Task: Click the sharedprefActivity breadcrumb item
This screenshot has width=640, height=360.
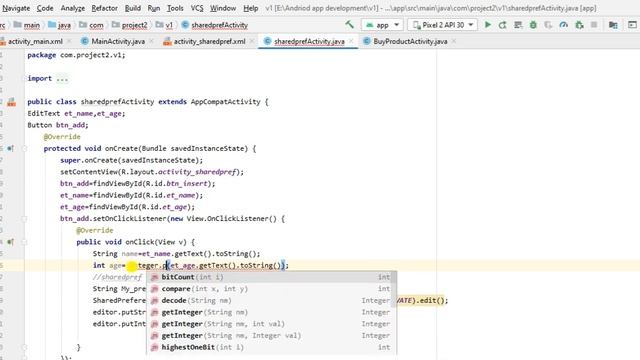Action: coord(215,25)
